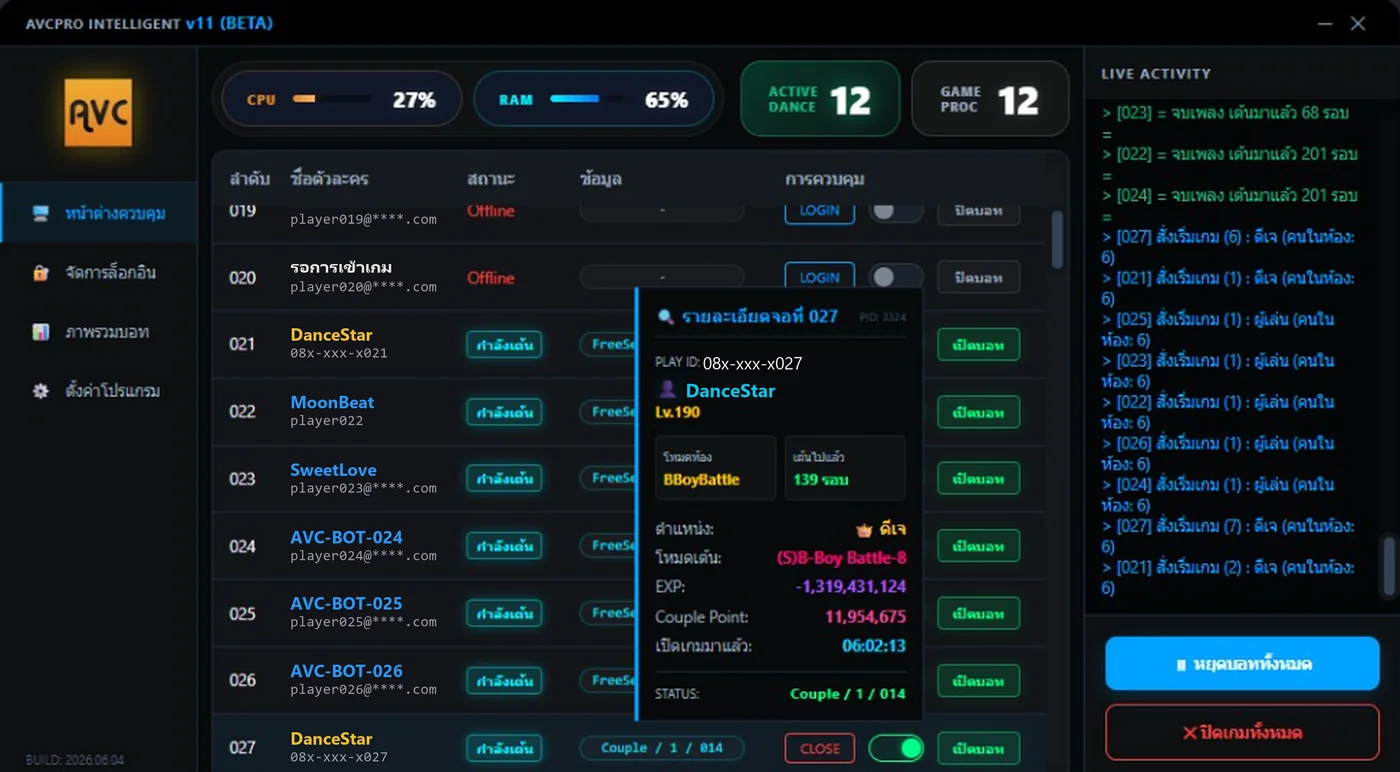Click เปิดบอท button on row 025

coord(978,613)
